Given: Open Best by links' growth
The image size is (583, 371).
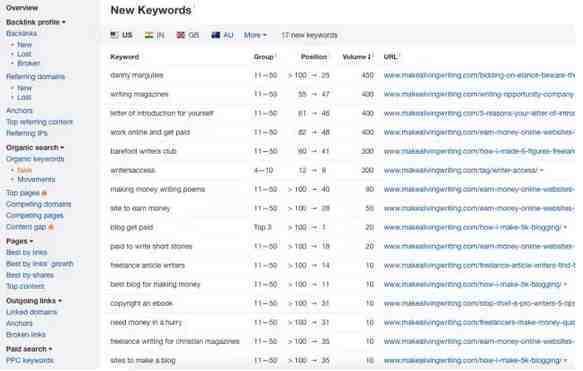Looking at the screenshot, I should 40,264.
